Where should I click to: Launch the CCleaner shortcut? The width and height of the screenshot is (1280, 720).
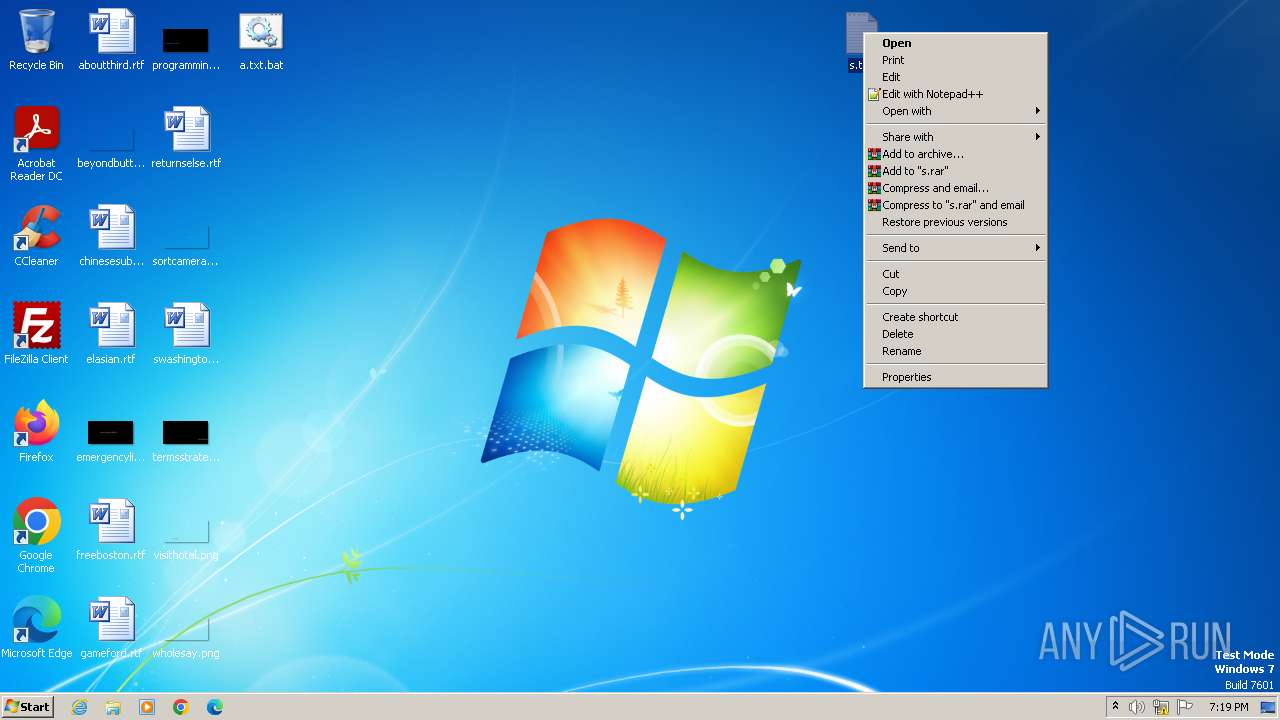[36, 236]
